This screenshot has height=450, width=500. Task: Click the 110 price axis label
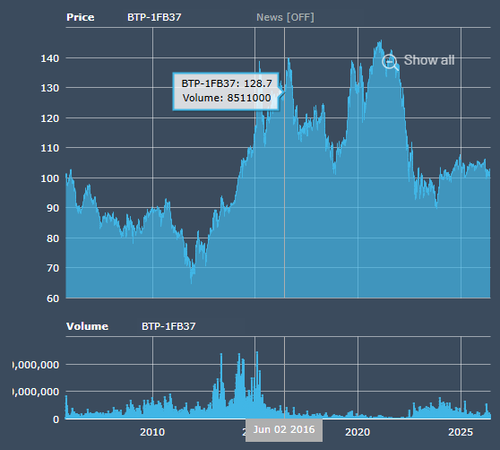50,148
